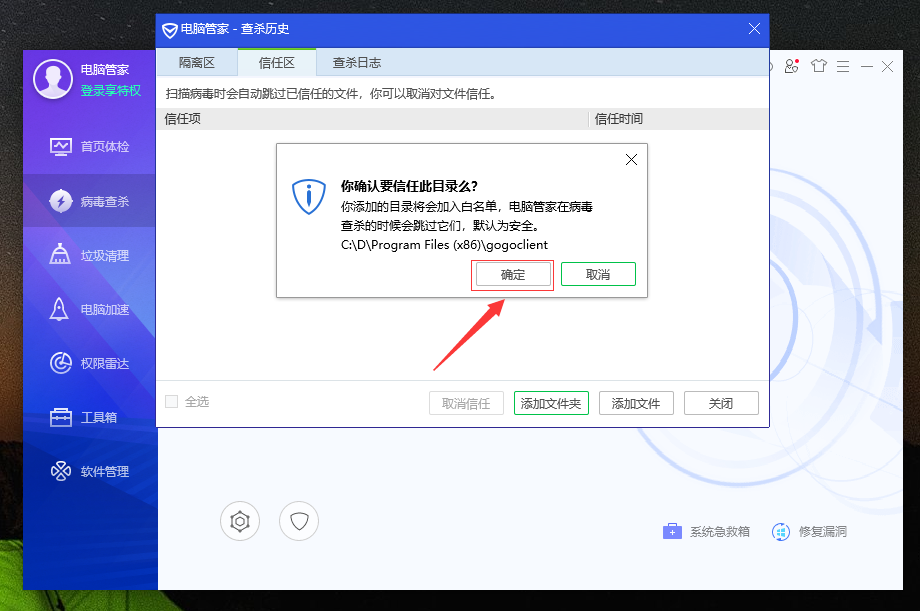
Task: Switch to the 信任区 tab
Action: click(x=277, y=63)
